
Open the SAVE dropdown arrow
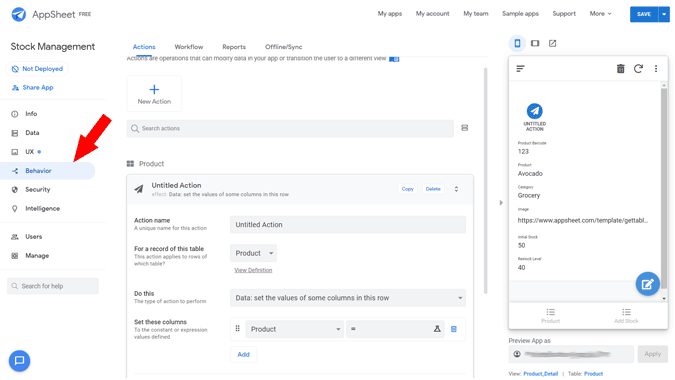(x=664, y=14)
